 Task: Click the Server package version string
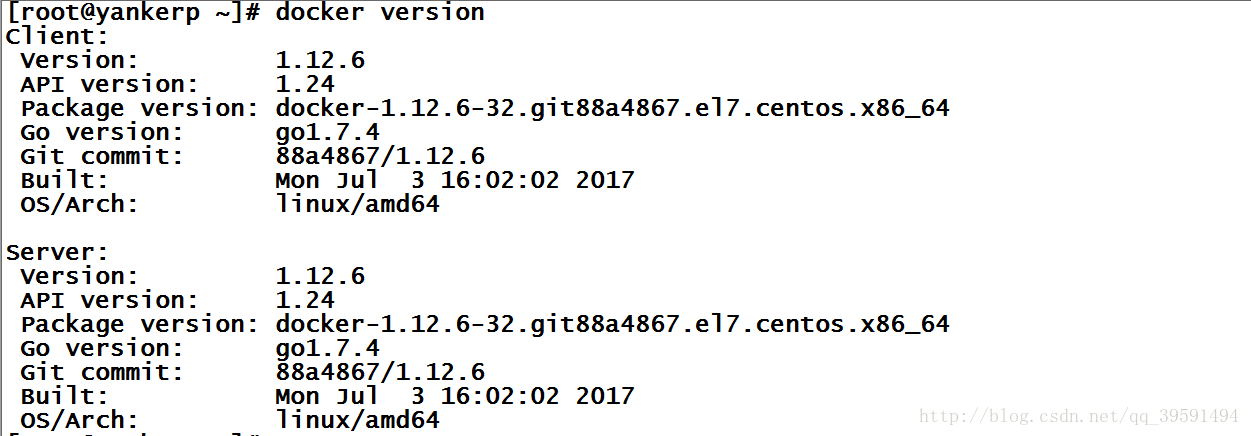[x=612, y=324]
